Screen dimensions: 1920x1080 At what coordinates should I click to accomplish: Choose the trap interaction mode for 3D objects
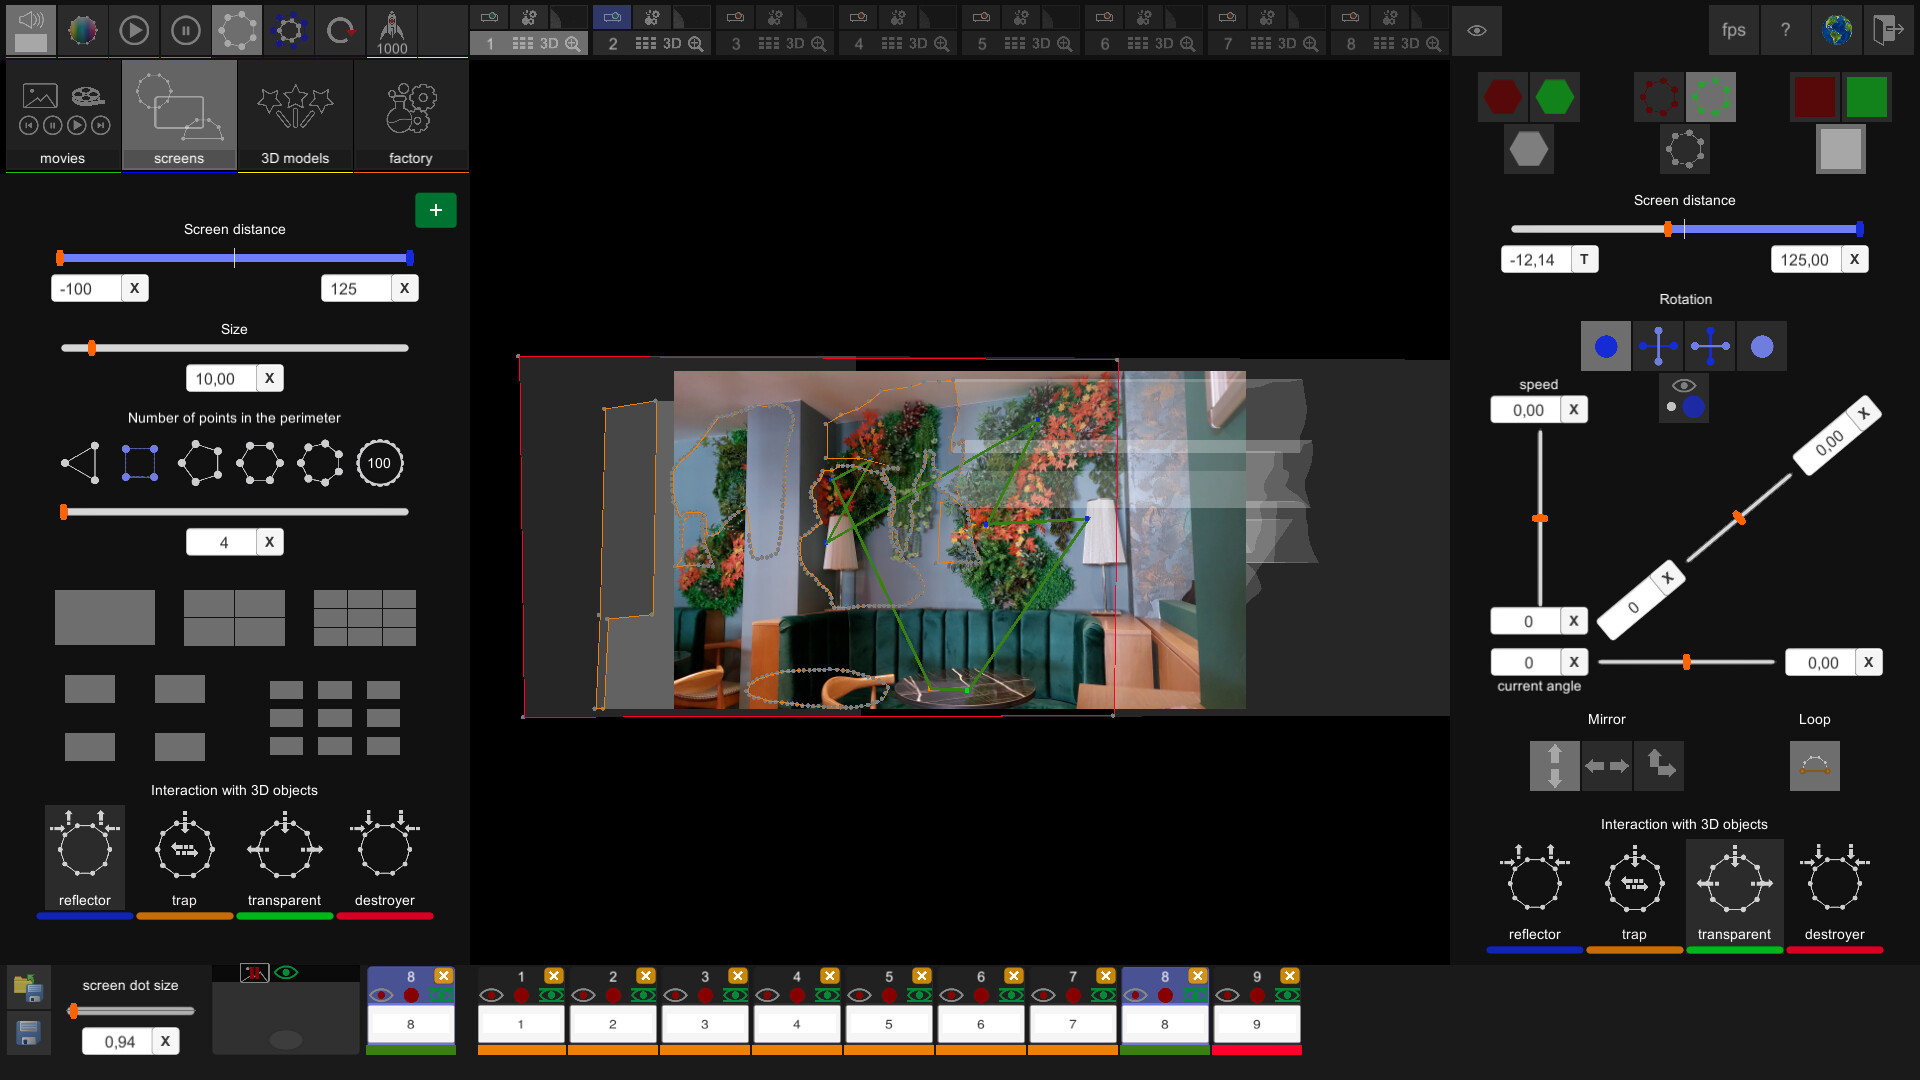point(184,848)
